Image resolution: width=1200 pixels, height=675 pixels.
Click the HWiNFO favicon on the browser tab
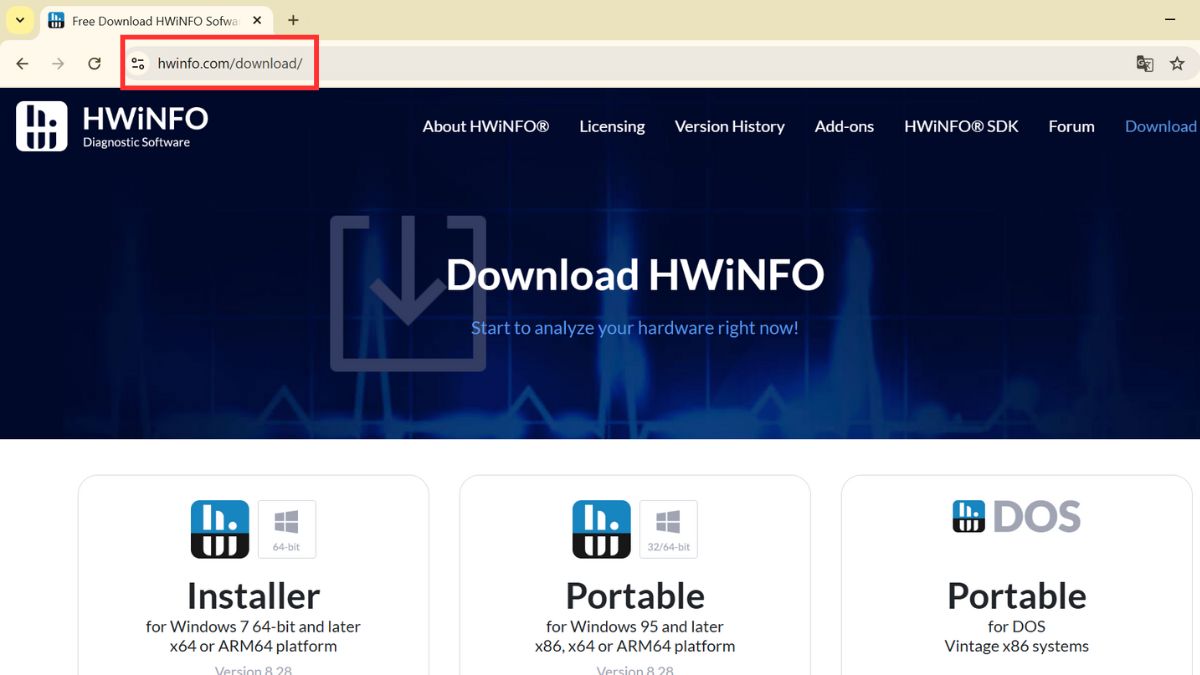click(56, 20)
